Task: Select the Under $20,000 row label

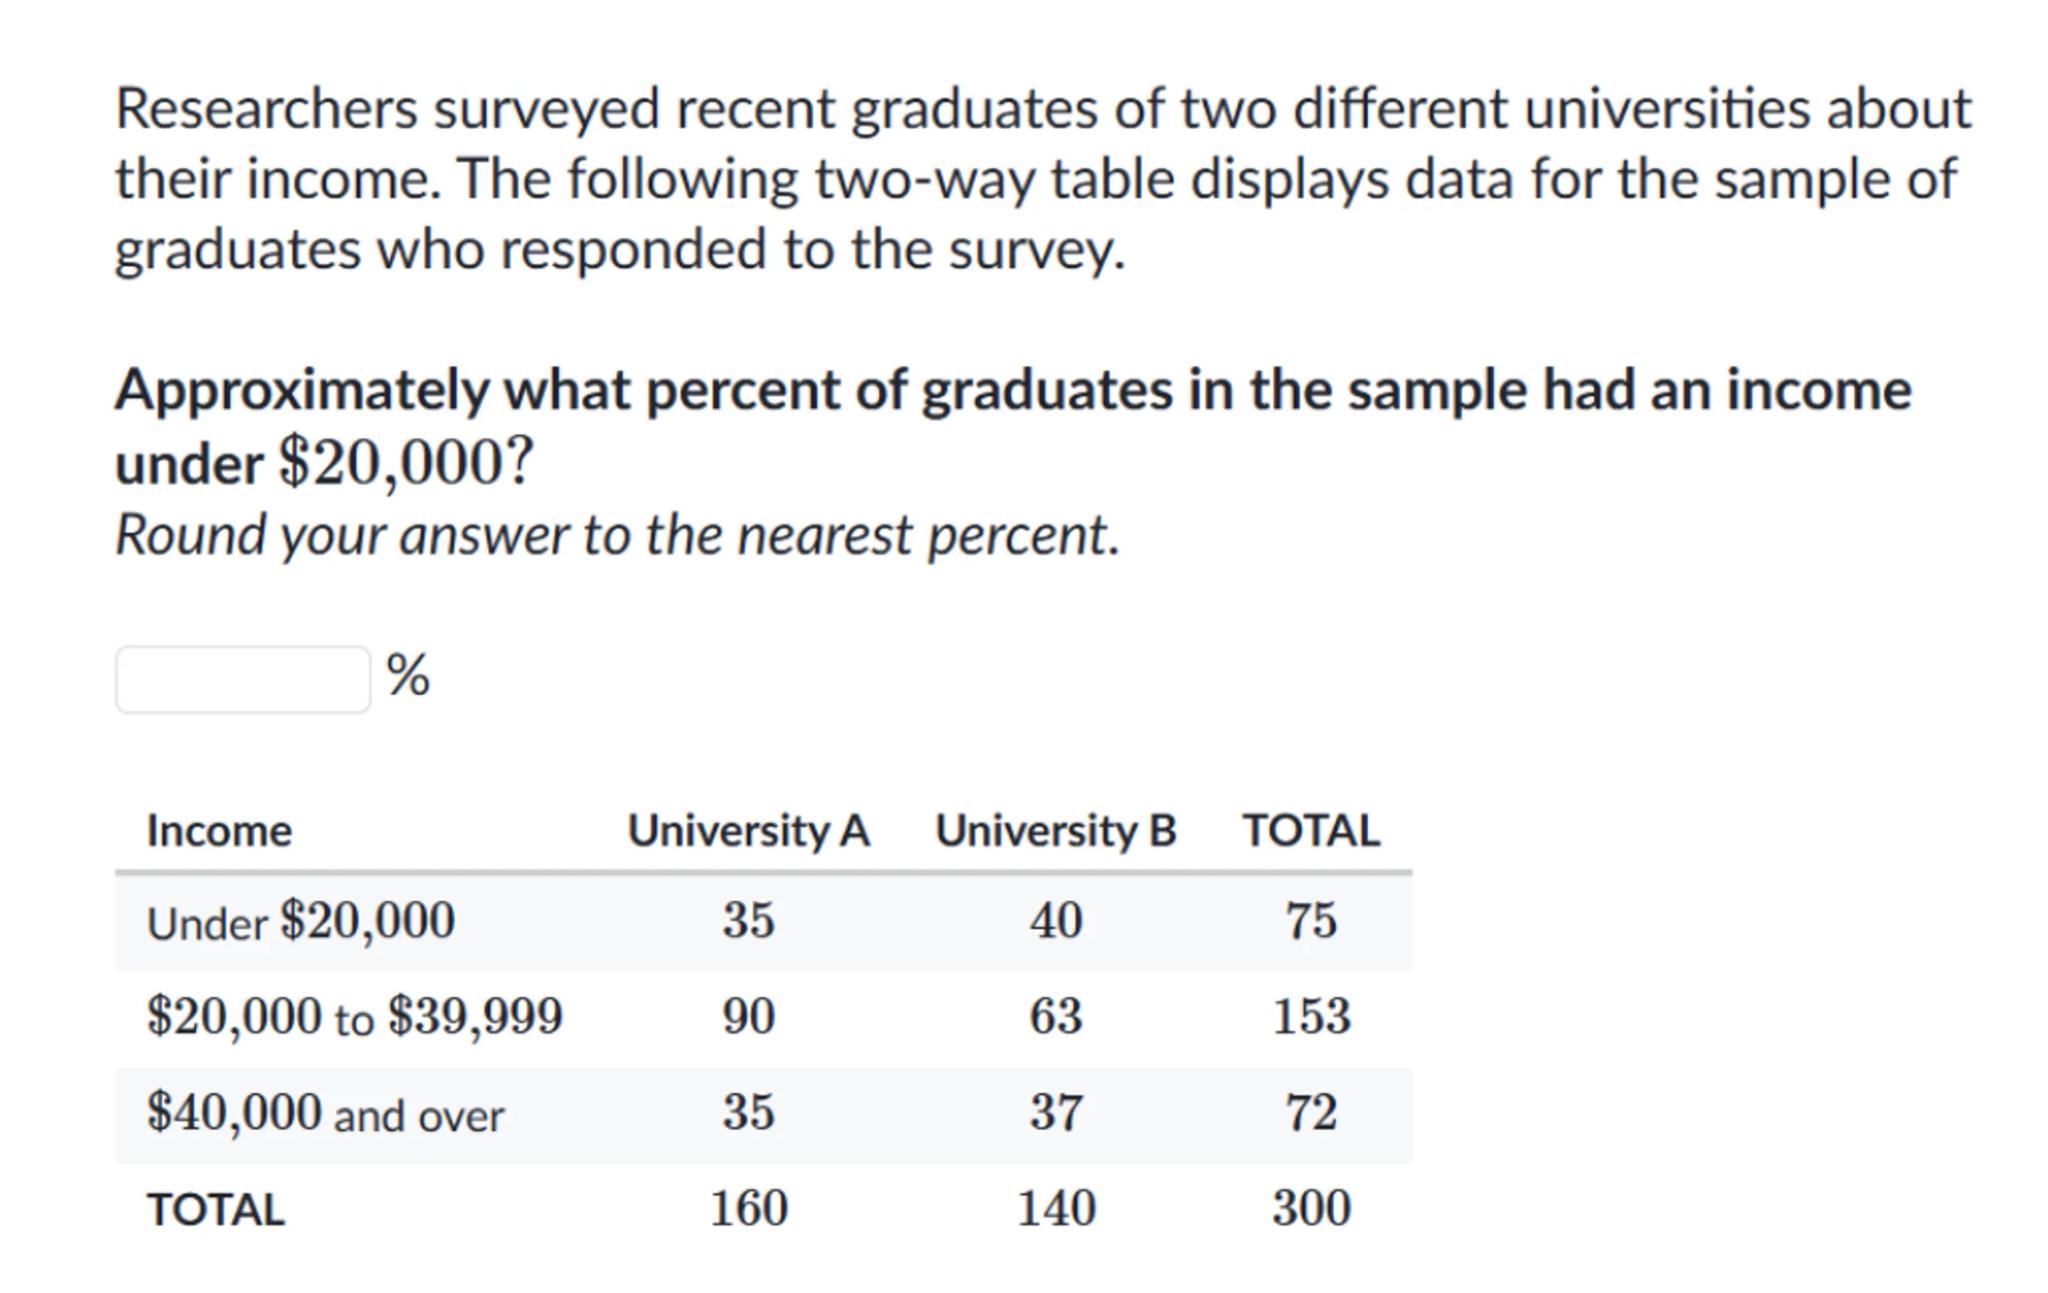Action: click(x=300, y=921)
